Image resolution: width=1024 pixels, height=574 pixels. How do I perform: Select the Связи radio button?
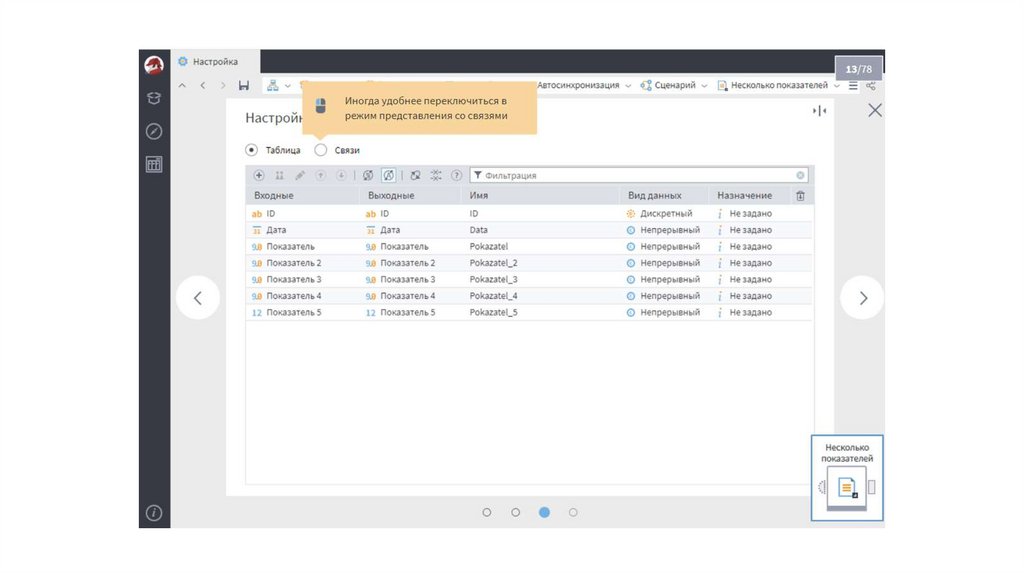click(x=321, y=150)
